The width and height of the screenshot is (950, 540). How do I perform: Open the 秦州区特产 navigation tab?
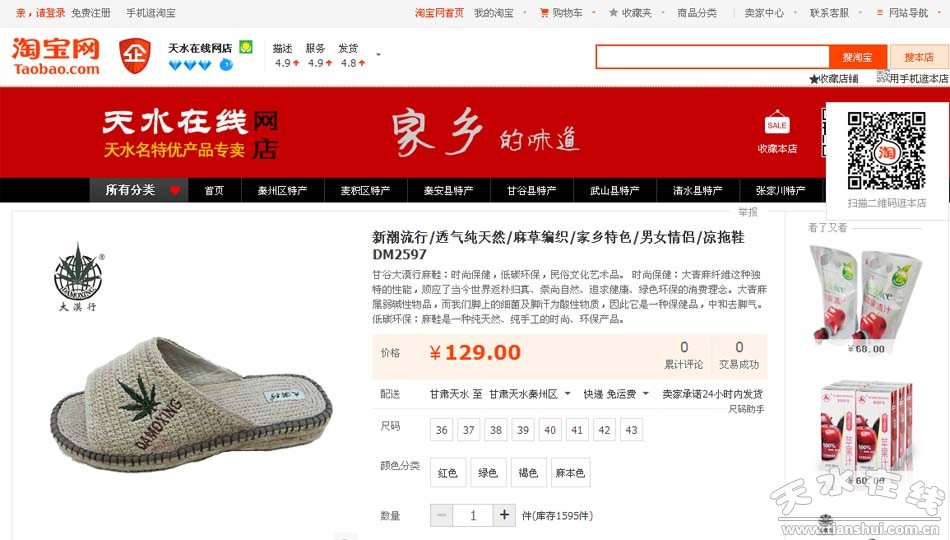282,190
